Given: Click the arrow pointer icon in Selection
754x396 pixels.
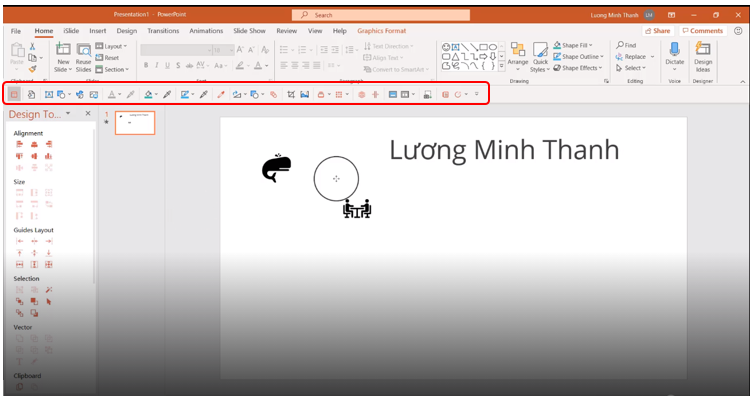Looking at the screenshot, I should [49, 302].
